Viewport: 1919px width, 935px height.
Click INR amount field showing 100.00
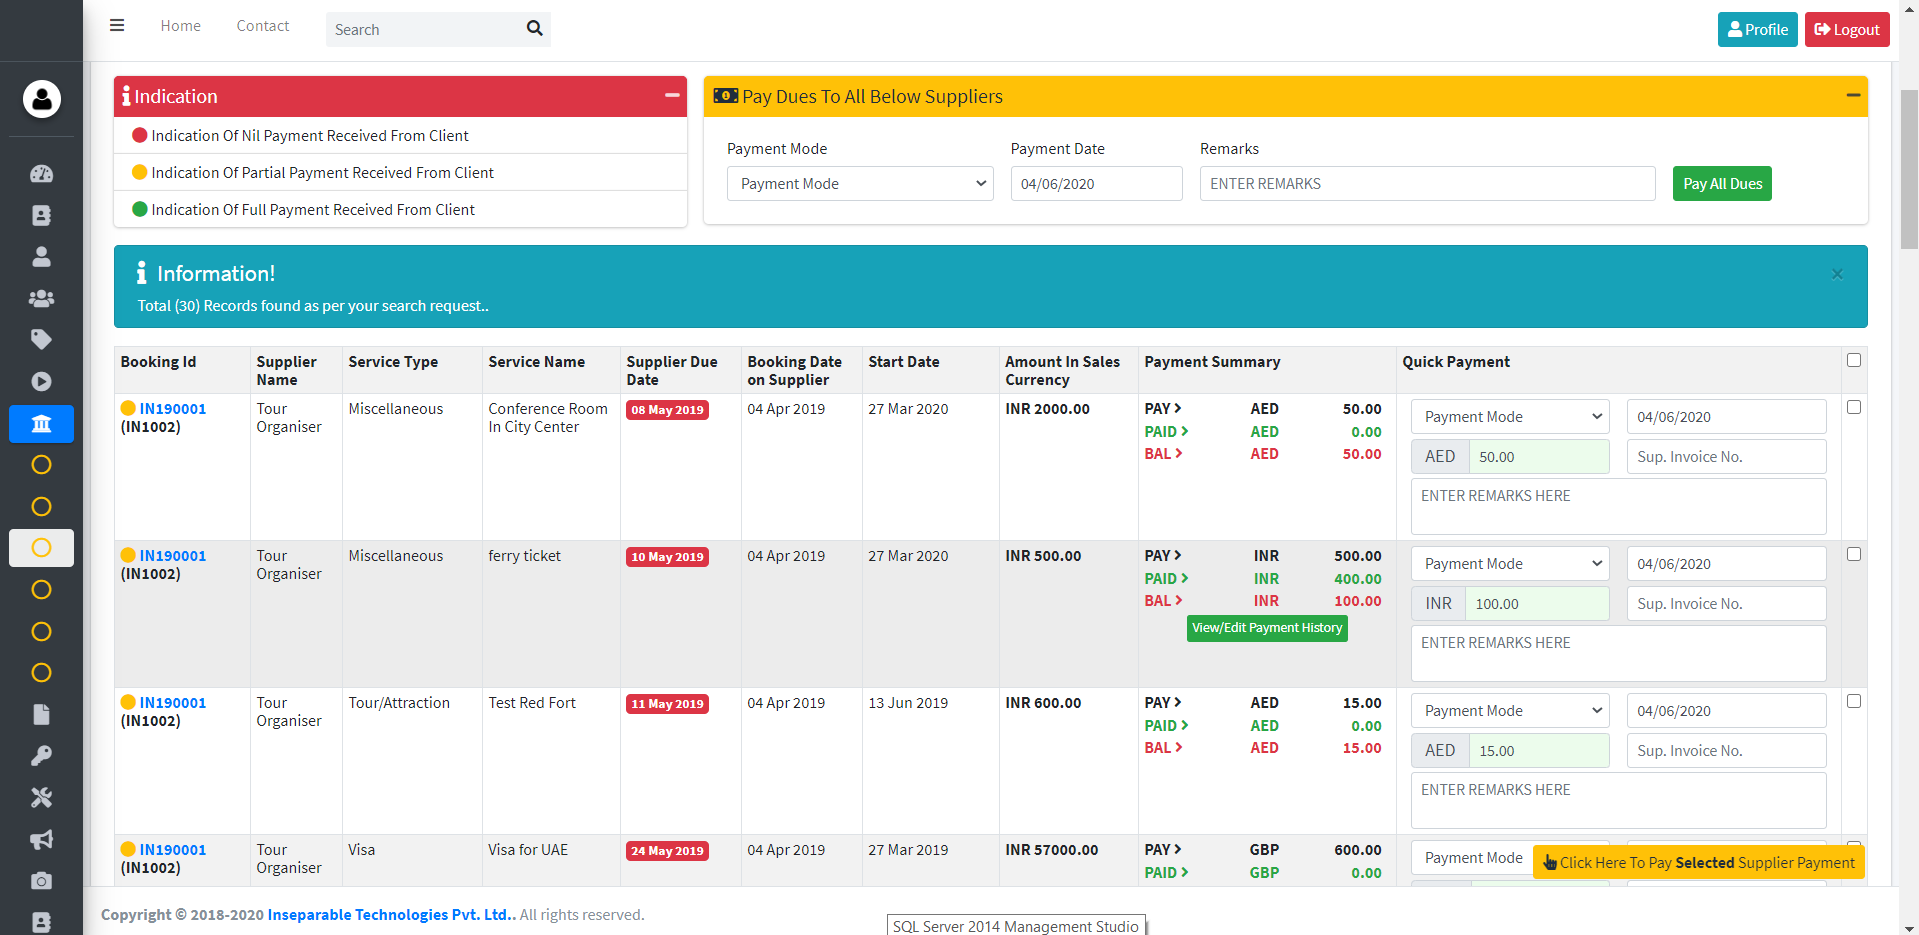coord(1537,604)
